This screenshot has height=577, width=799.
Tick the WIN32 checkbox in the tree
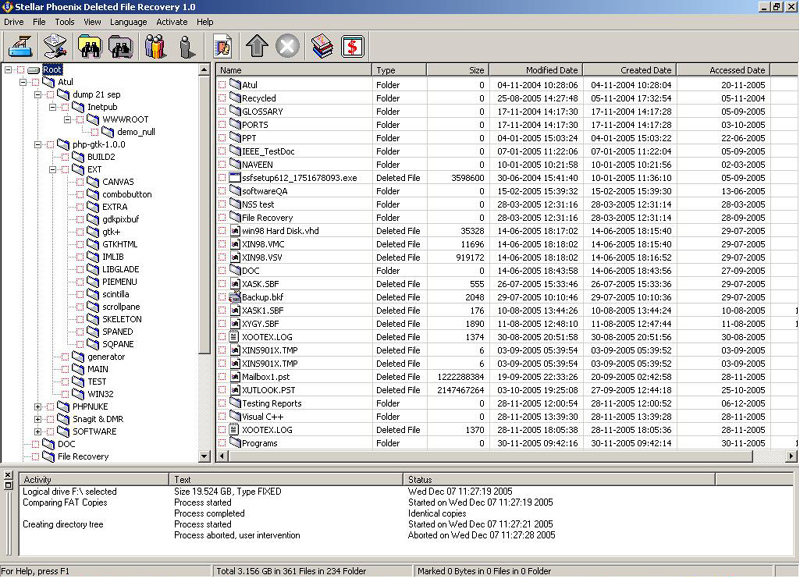tap(65, 394)
